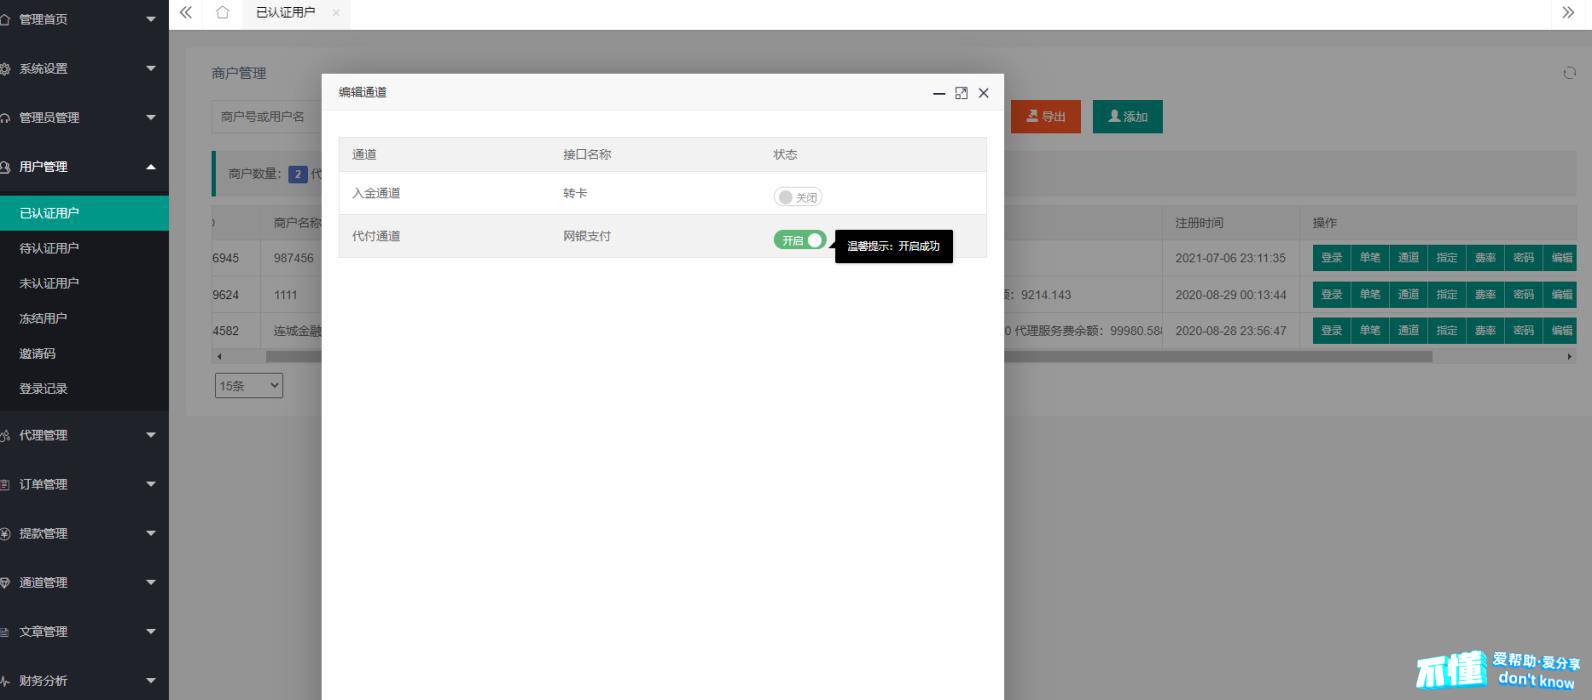Screen dimensions: 1592x700
Task: Click the table's horizontal scrollbar right arrow
Action: 1569,356
